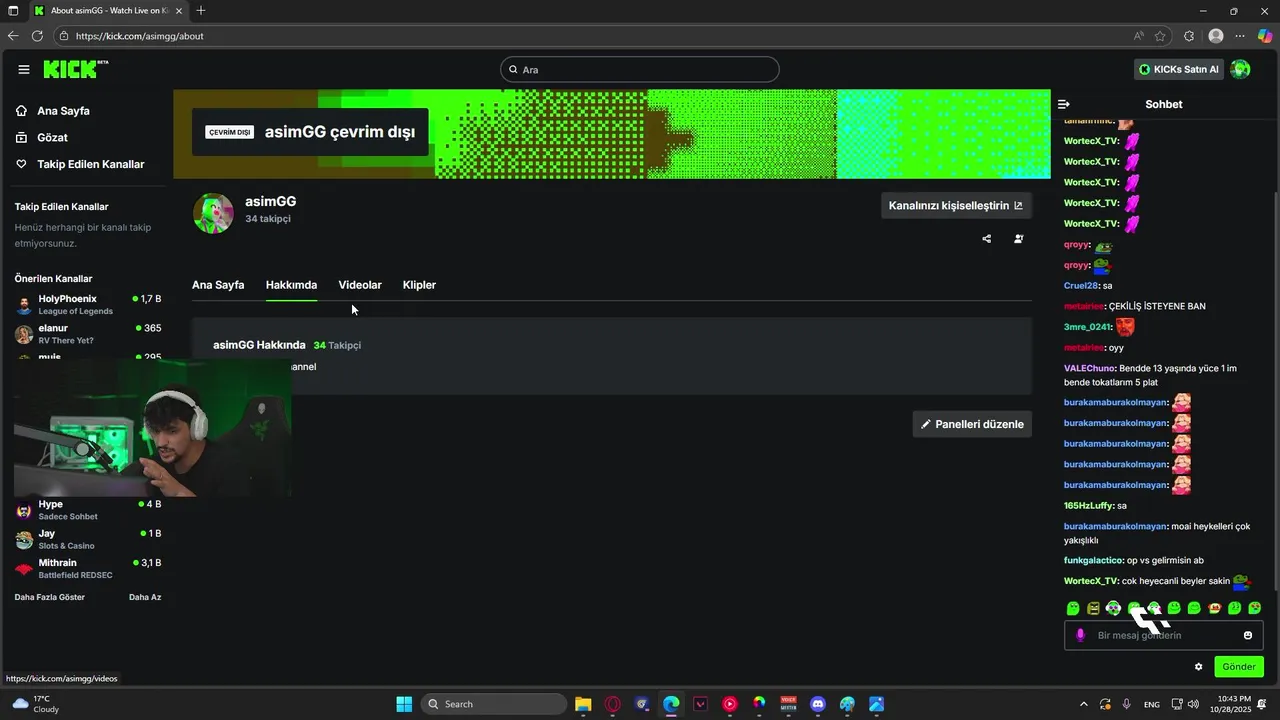Open the Klipler tab

coord(419,285)
